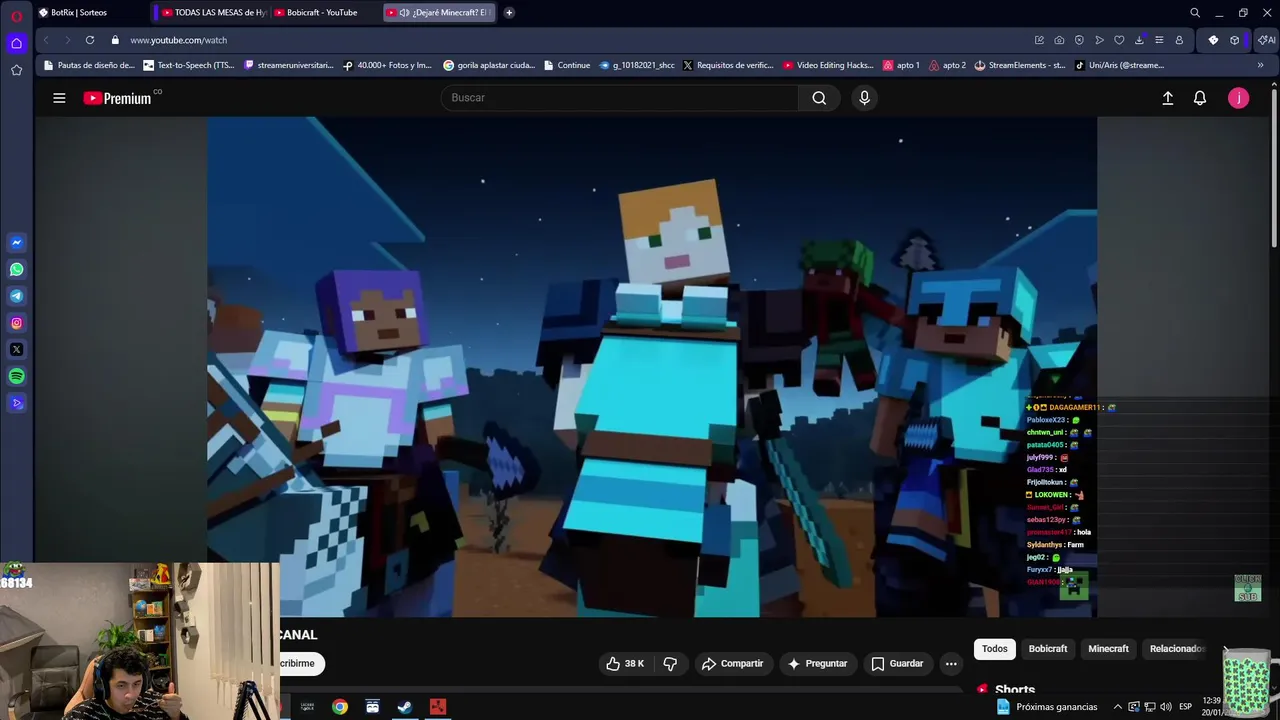Screen dimensions: 1280x720
Task: Select the Relacionados filter chip
Action: 1177,649
